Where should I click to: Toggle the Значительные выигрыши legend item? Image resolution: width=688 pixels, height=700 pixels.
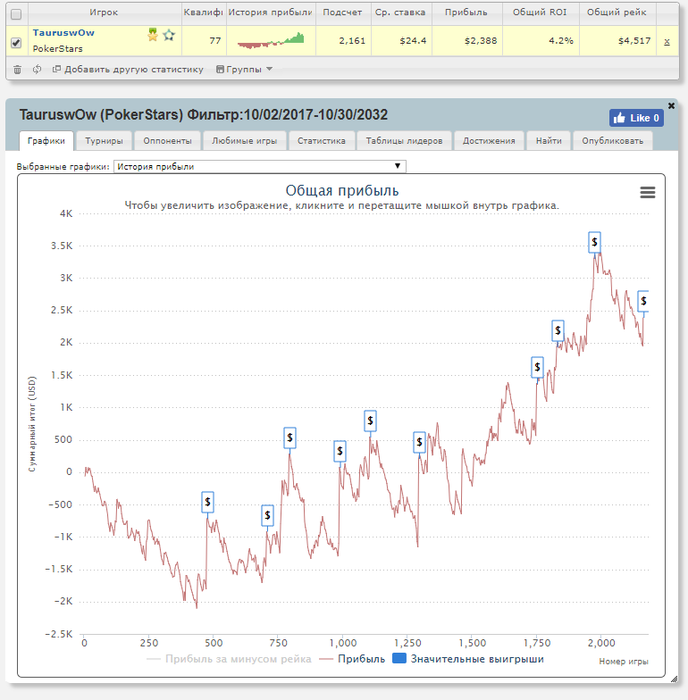point(470,659)
